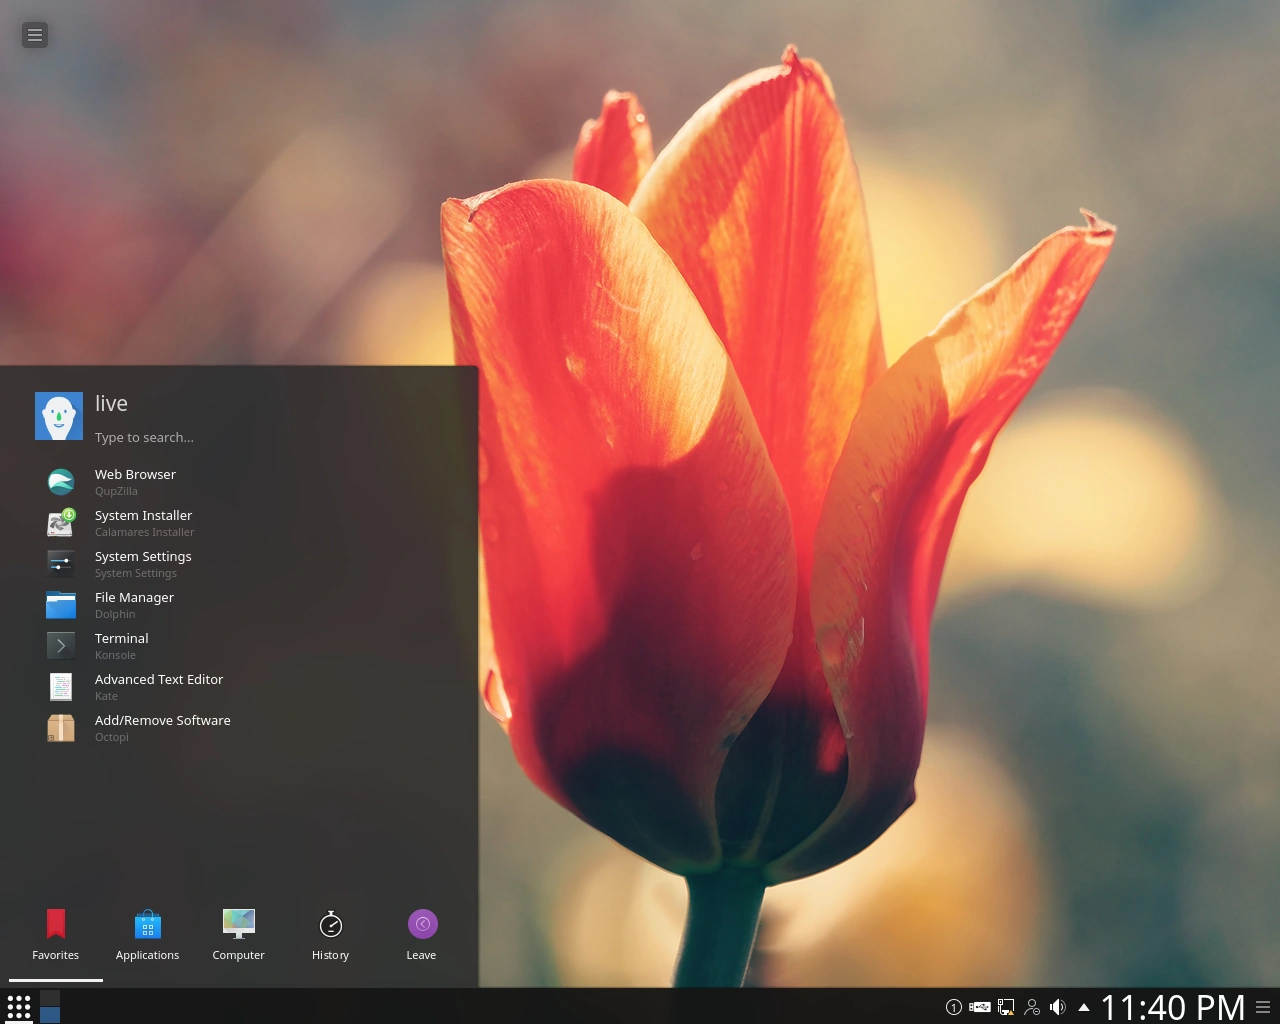Image resolution: width=1280 pixels, height=1024 pixels.
Task: Switch to the History tab
Action: pos(330,935)
